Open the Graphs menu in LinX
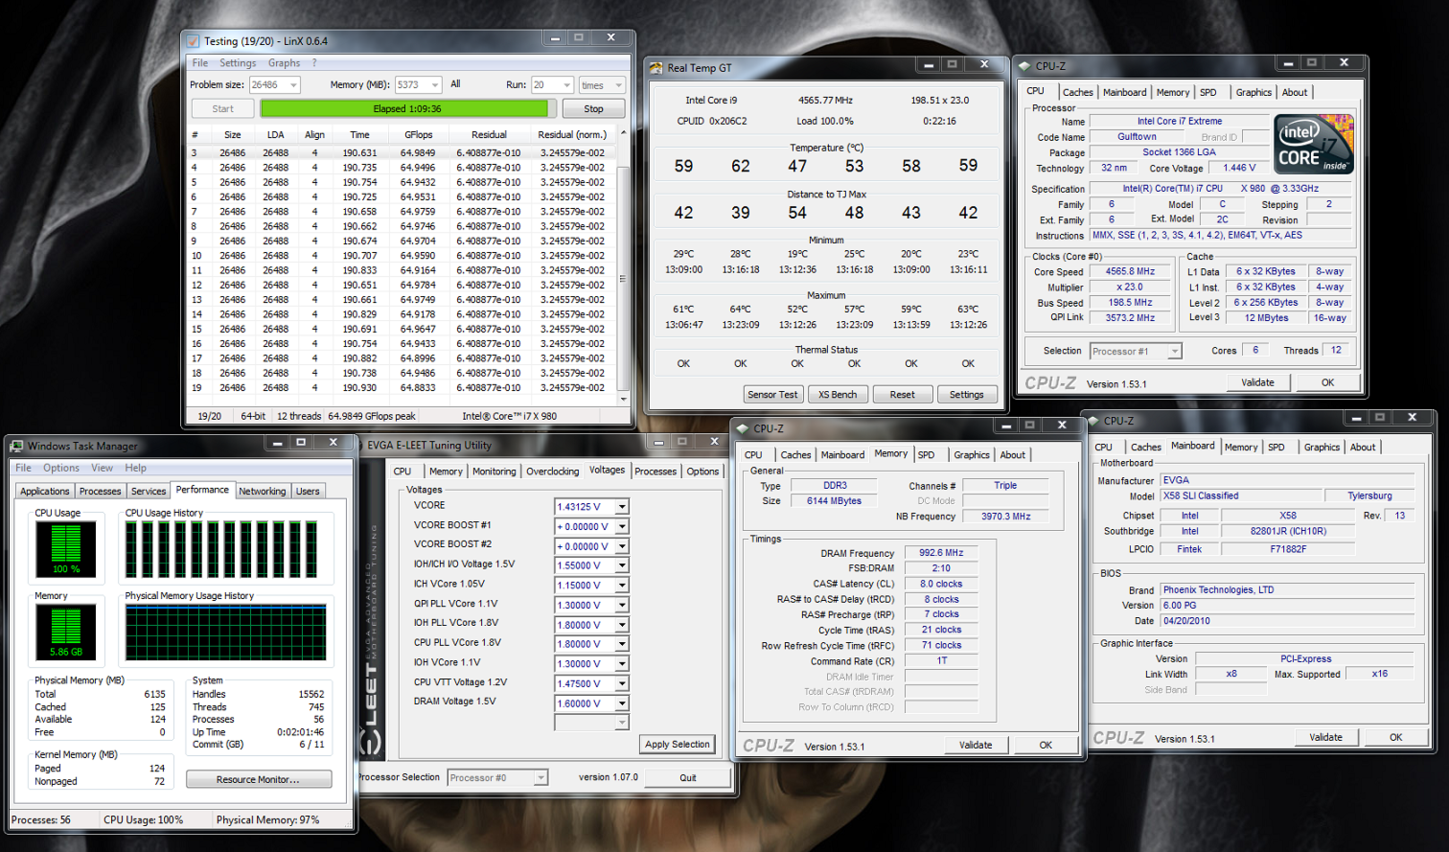This screenshot has width=1449, height=852. click(x=284, y=63)
